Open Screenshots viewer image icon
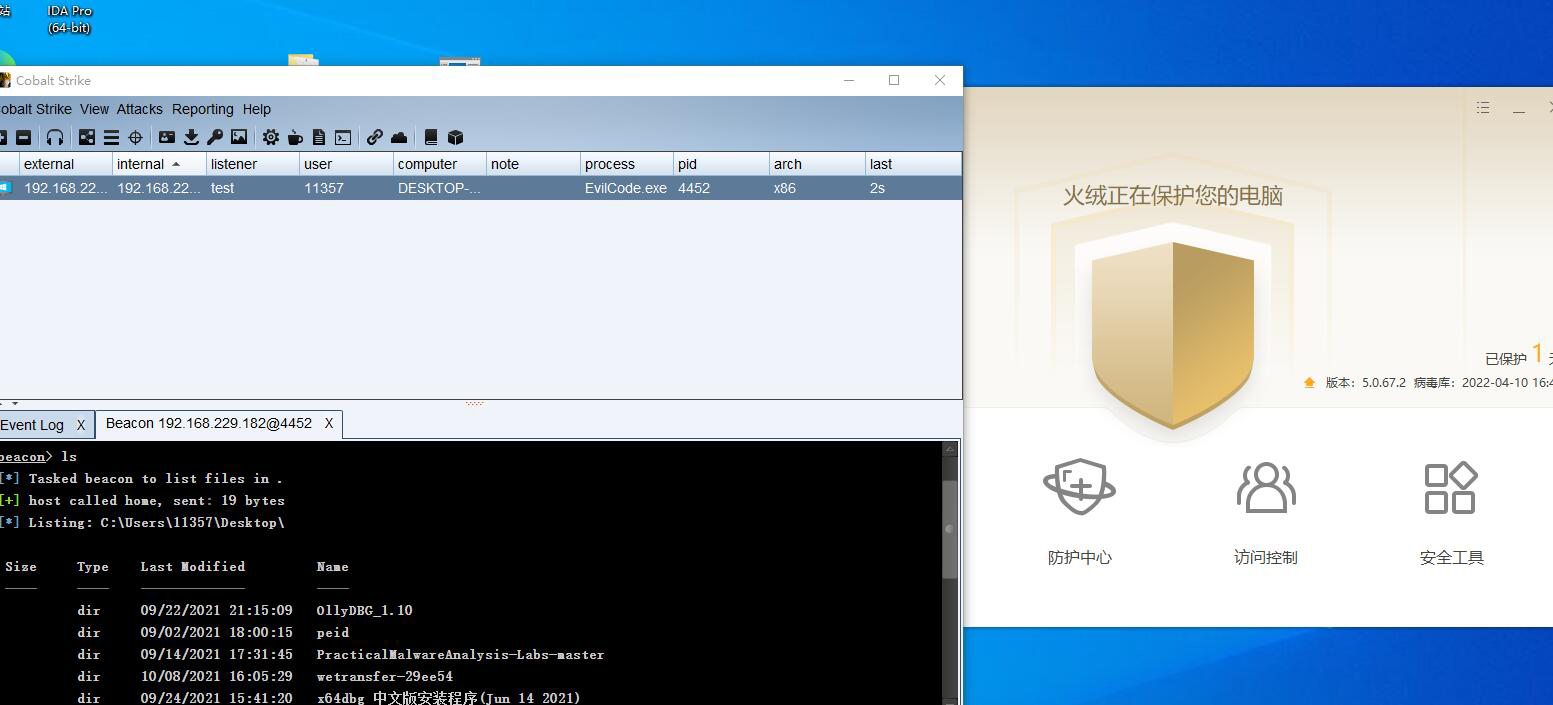Viewport: 1553px width, 705px height. click(x=238, y=137)
